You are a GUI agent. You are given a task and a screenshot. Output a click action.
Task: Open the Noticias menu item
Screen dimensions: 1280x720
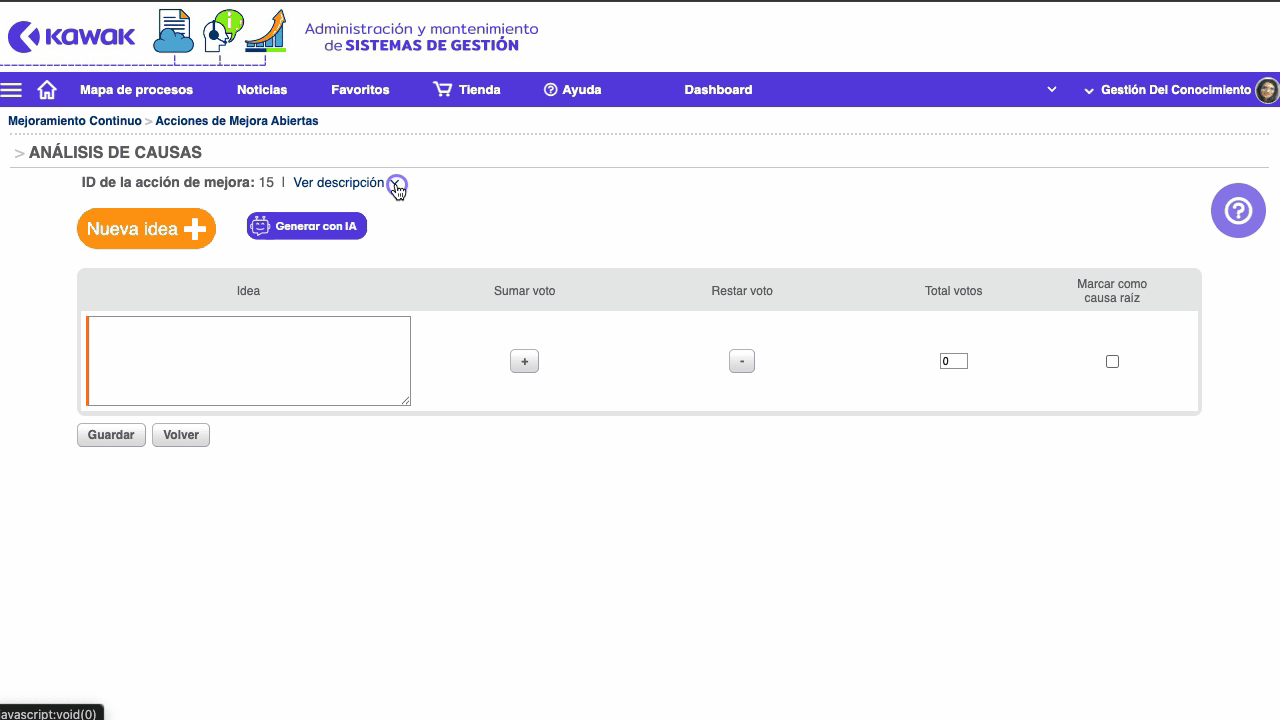point(262,90)
